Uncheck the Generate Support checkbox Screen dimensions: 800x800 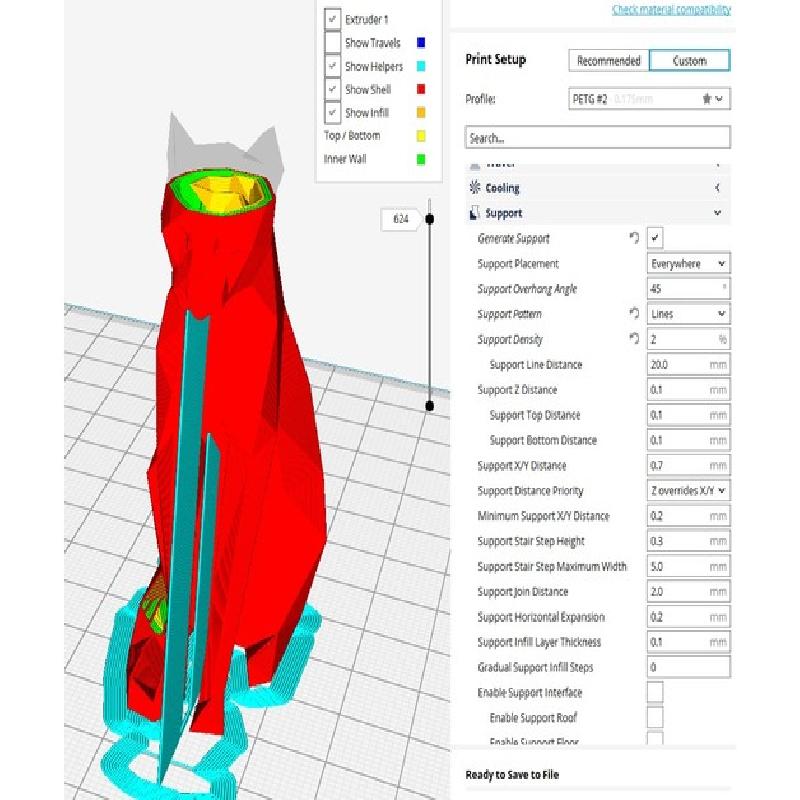click(x=655, y=238)
